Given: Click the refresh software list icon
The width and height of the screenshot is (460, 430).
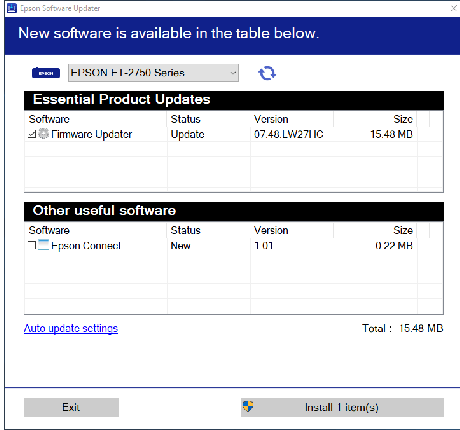Looking at the screenshot, I should pos(267,73).
